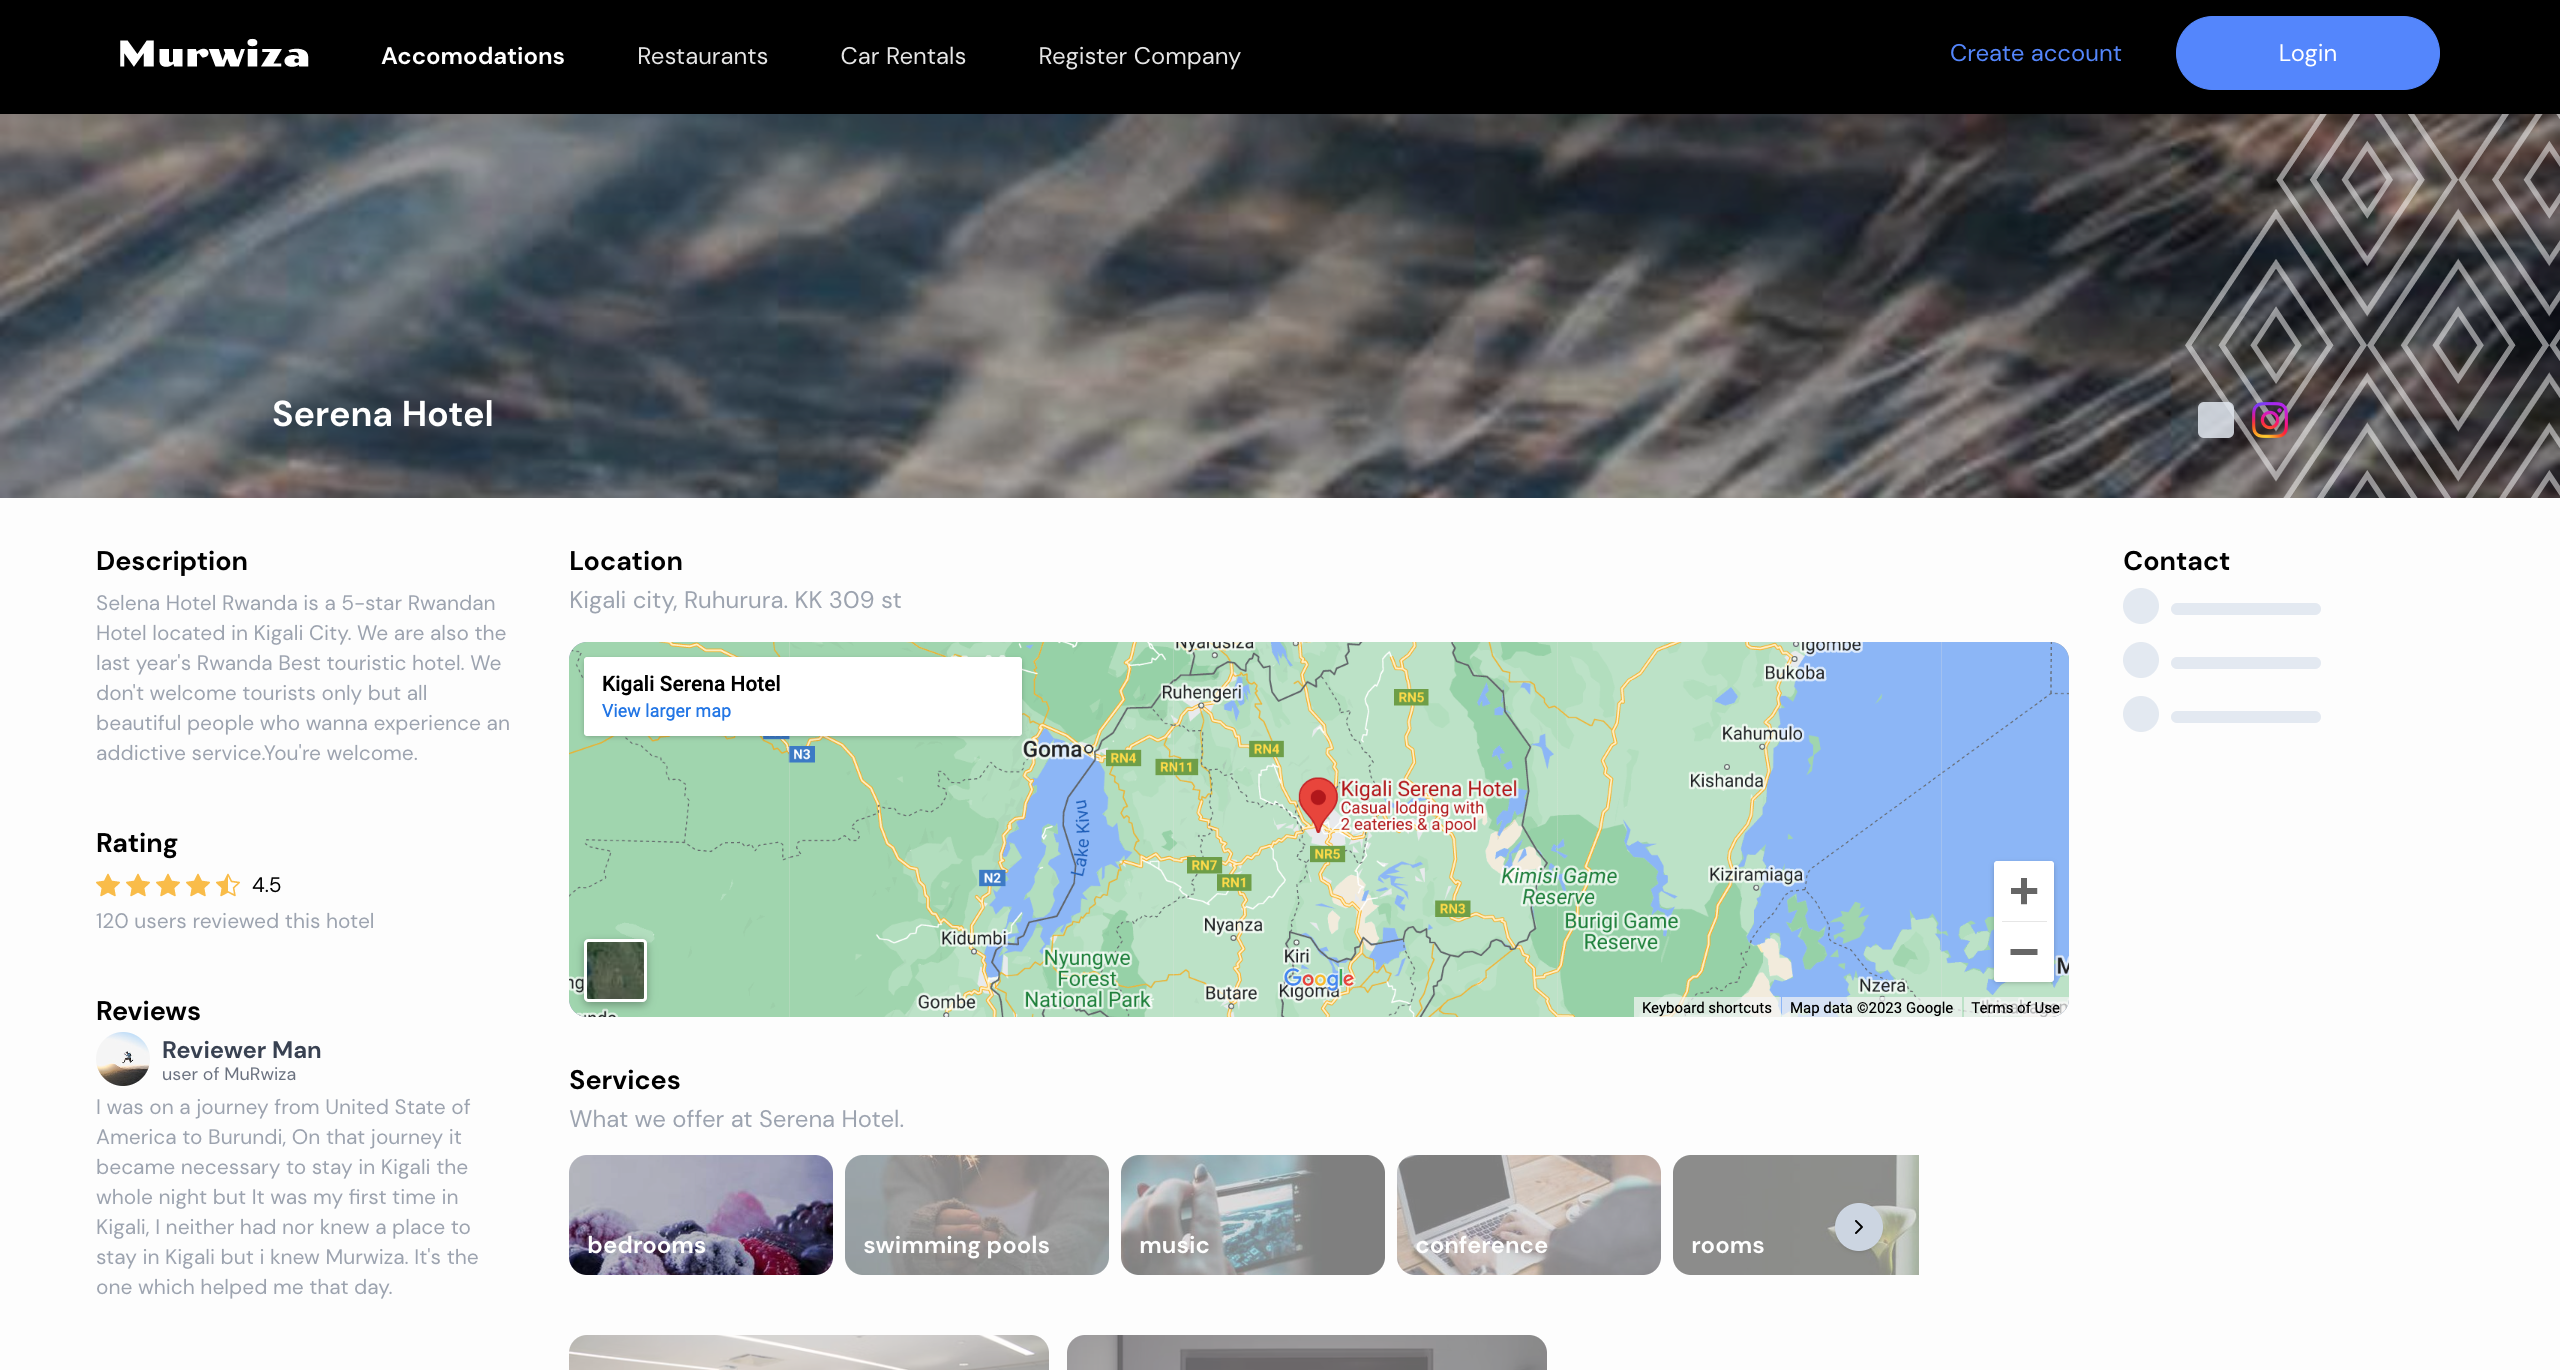Open the first gallery photo below services
Screen dimensions: 2560x1370
pyautogui.click(x=809, y=1352)
